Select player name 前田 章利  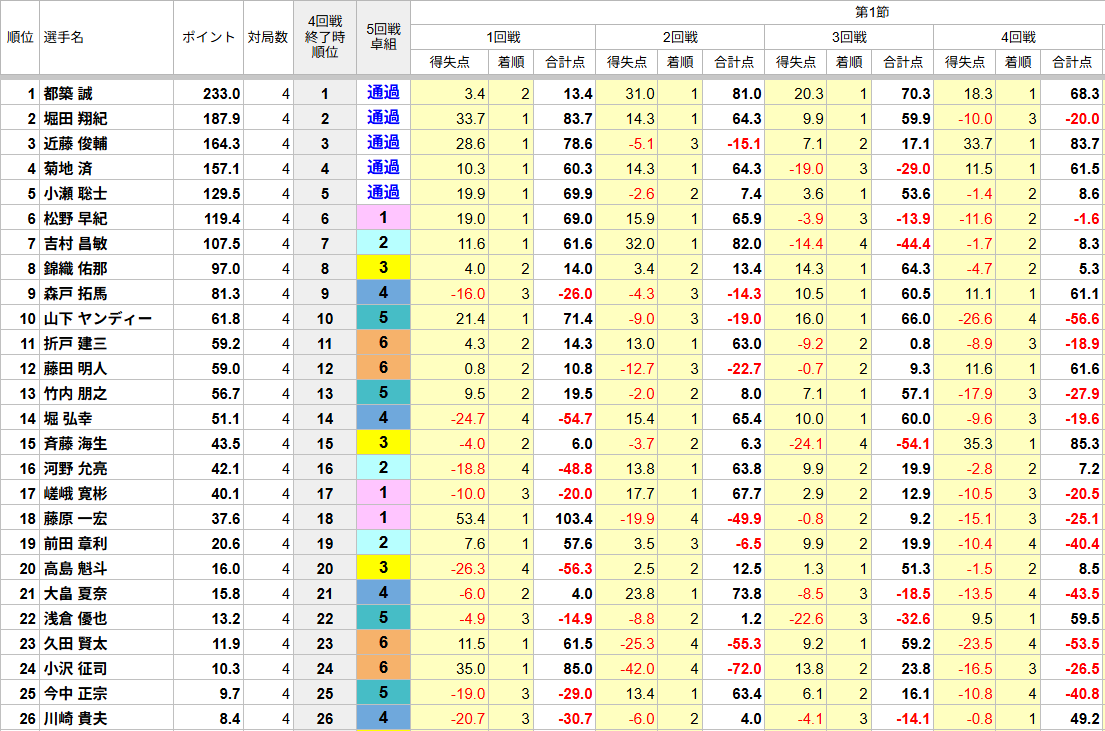(75, 544)
